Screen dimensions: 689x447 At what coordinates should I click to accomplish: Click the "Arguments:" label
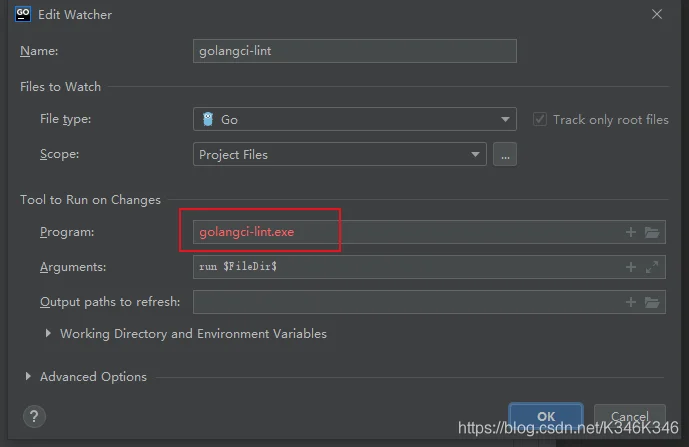pos(73,267)
